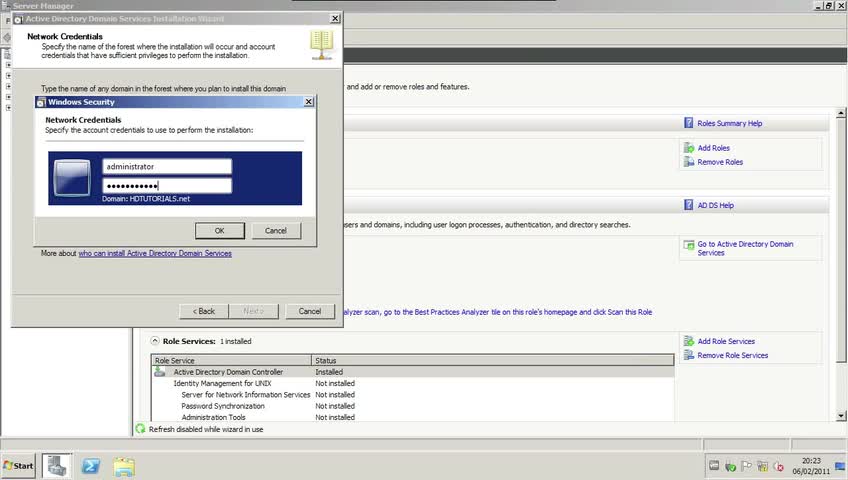Viewport: 848px width, 480px height.
Task: Select the Administration Tools row
Action: pyautogui.click(x=413, y=417)
